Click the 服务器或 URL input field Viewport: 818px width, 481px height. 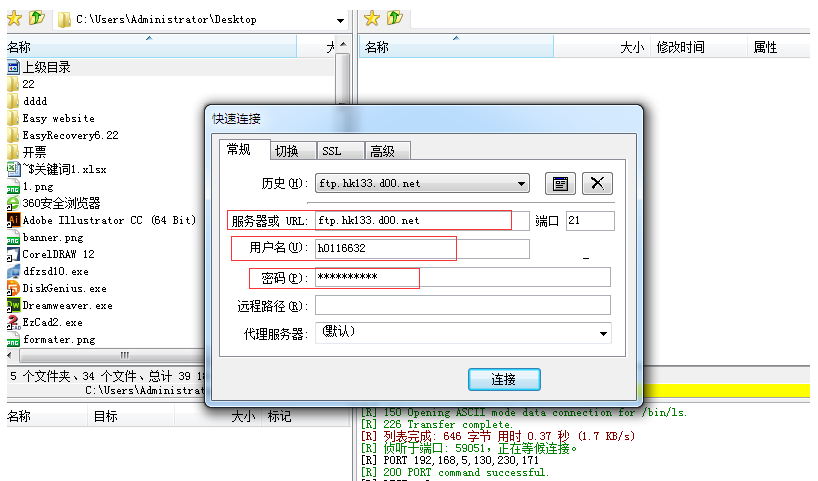[422, 221]
